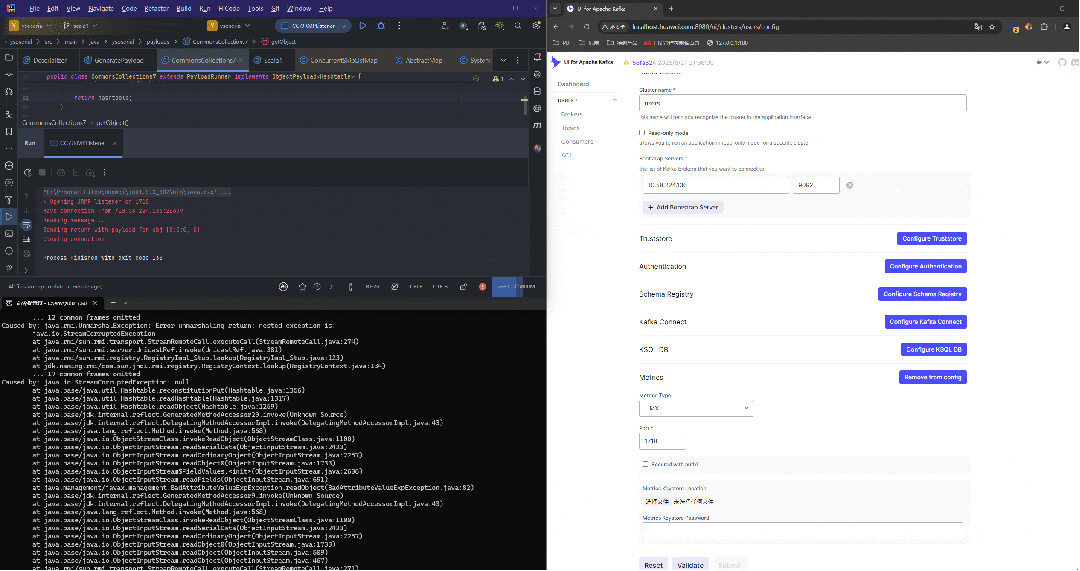Click the bootstrap server port field

pyautogui.click(x=816, y=185)
